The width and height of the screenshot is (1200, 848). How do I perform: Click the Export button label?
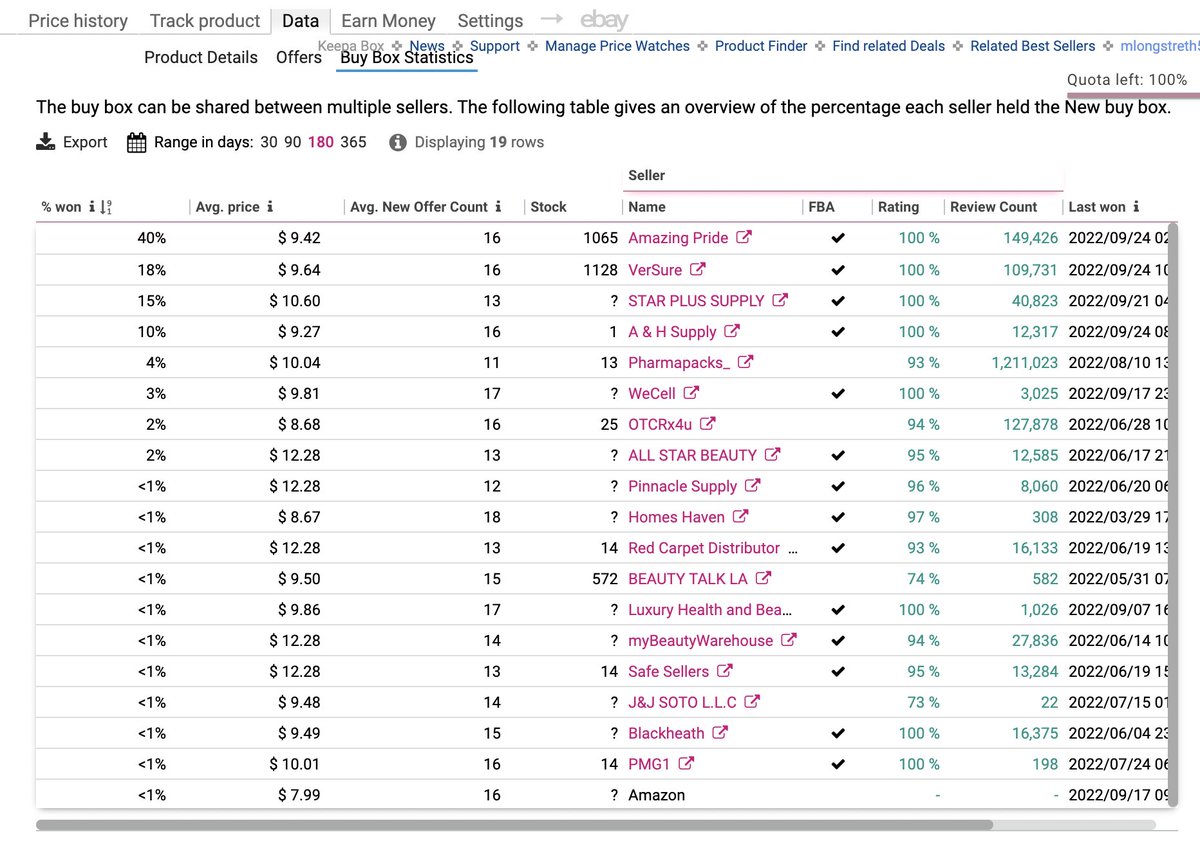(x=85, y=142)
